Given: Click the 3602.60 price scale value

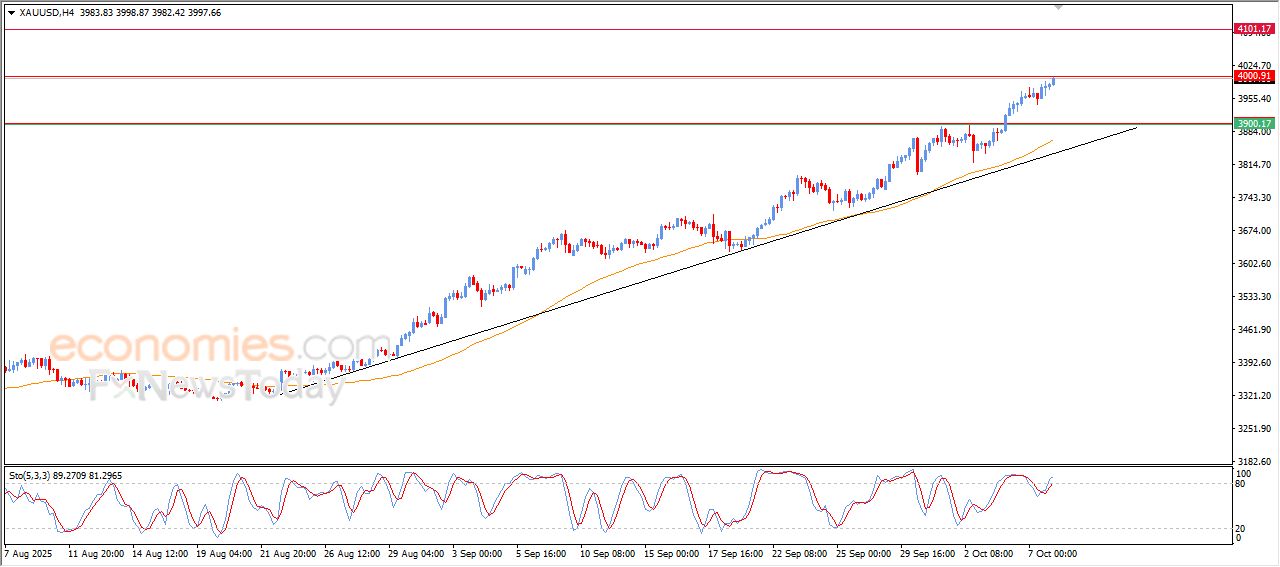Looking at the screenshot, I should [x=1252, y=264].
